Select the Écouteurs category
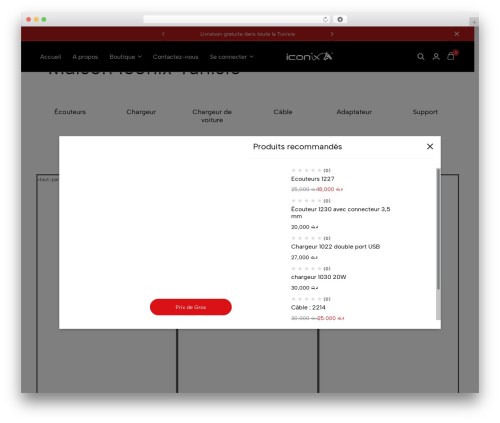 [70, 112]
